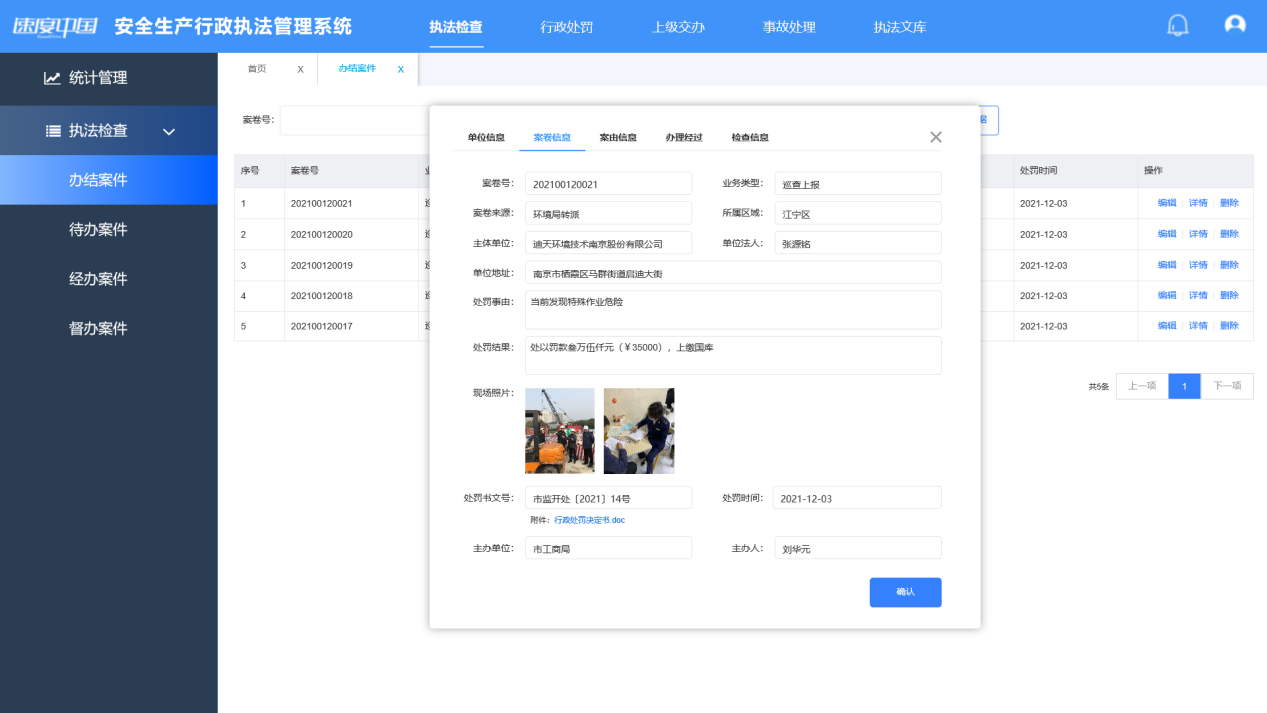Select 事故处理 in top navigation

(789, 27)
